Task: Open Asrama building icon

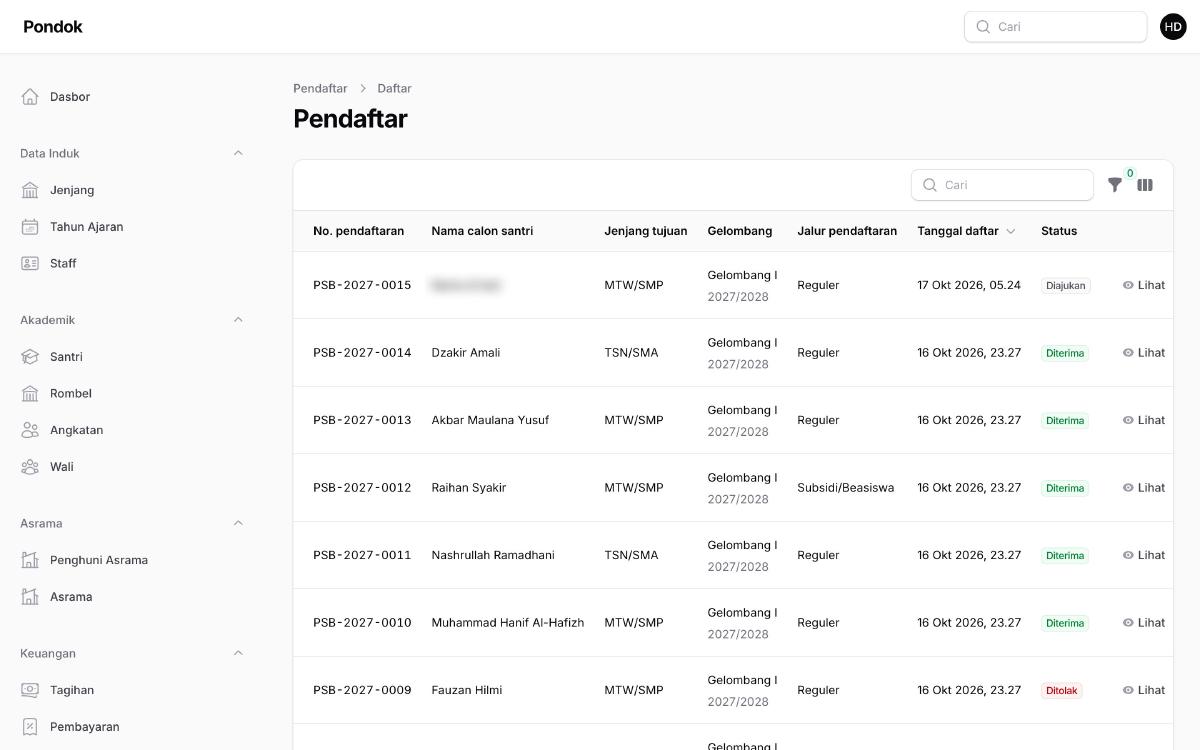Action: [x=30, y=597]
